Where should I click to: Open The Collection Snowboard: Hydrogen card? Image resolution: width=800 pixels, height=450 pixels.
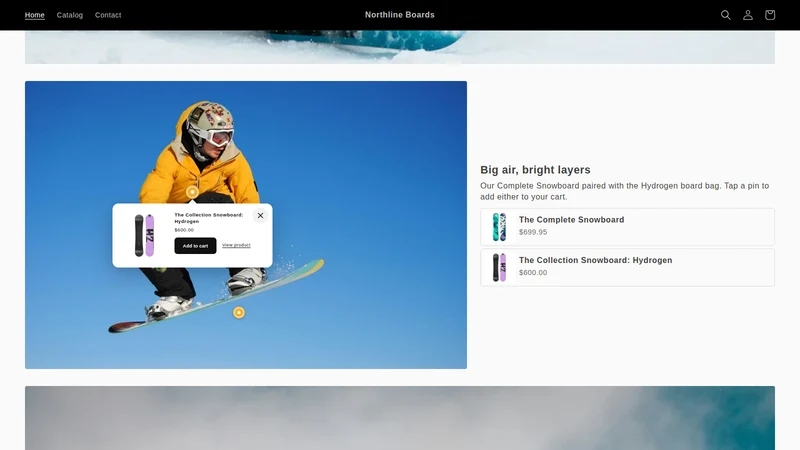coord(627,267)
